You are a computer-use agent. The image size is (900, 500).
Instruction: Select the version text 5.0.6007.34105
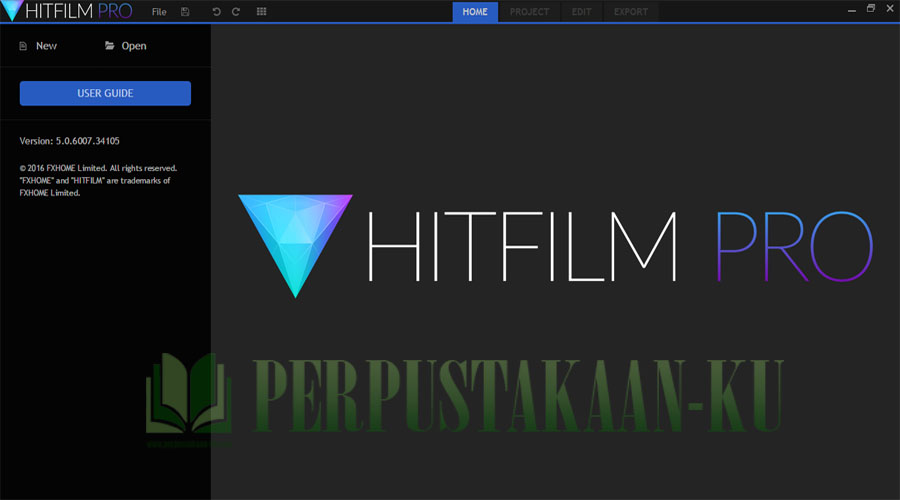point(87,141)
